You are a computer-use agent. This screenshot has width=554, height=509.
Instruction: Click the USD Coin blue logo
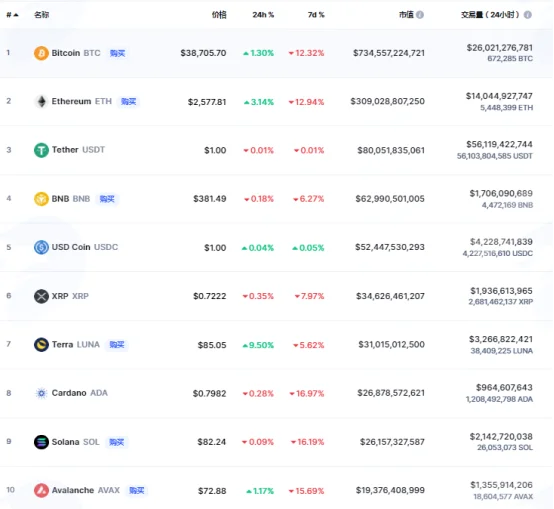[41, 247]
